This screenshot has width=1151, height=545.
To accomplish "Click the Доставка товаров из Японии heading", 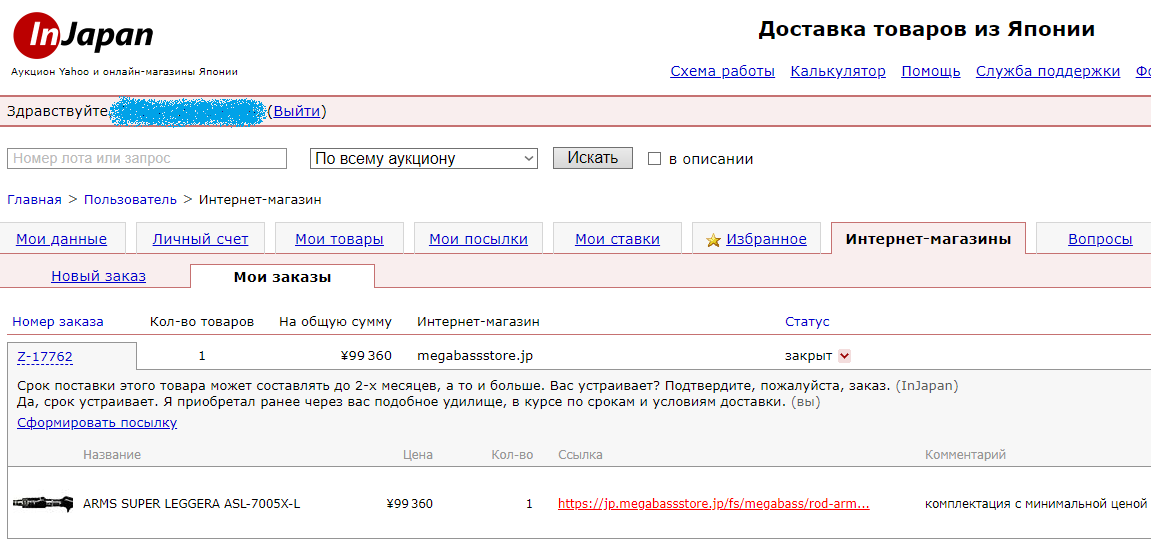I will coord(926,29).
